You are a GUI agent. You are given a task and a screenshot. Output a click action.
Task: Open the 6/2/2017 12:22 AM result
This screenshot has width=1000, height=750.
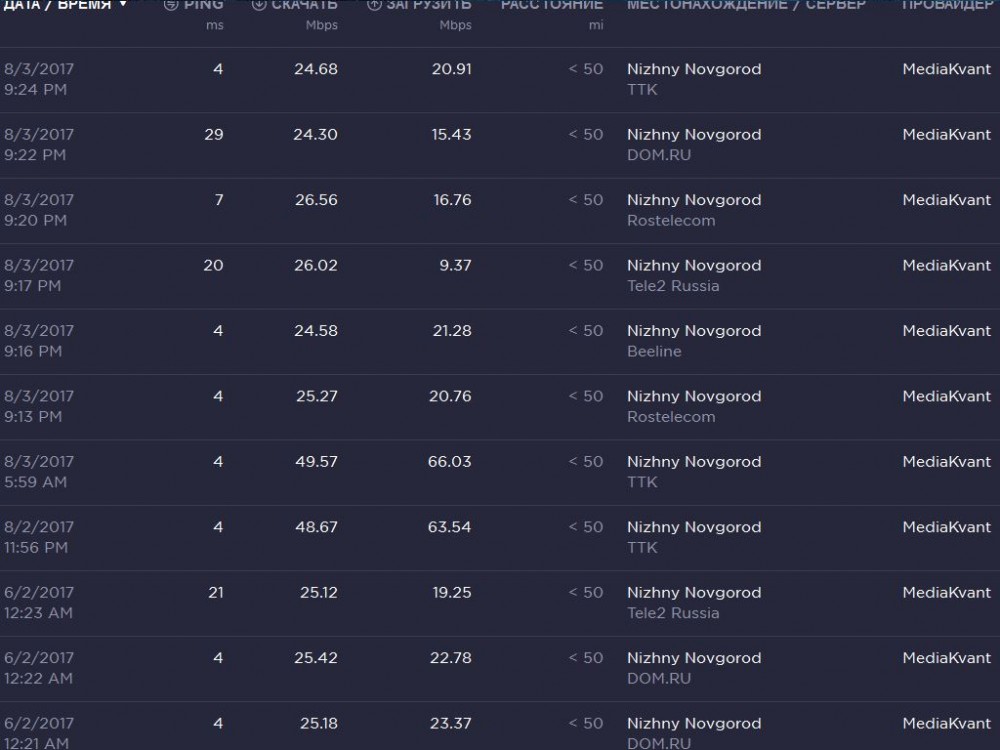[x=39, y=668]
